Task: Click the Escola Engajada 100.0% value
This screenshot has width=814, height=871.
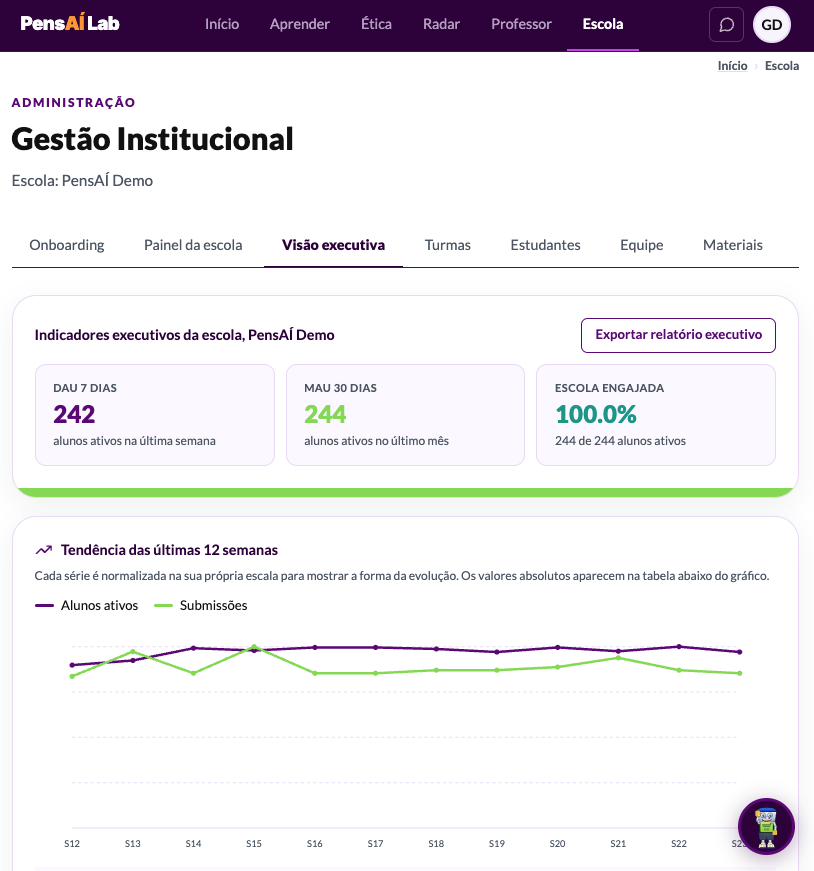Action: (x=596, y=414)
